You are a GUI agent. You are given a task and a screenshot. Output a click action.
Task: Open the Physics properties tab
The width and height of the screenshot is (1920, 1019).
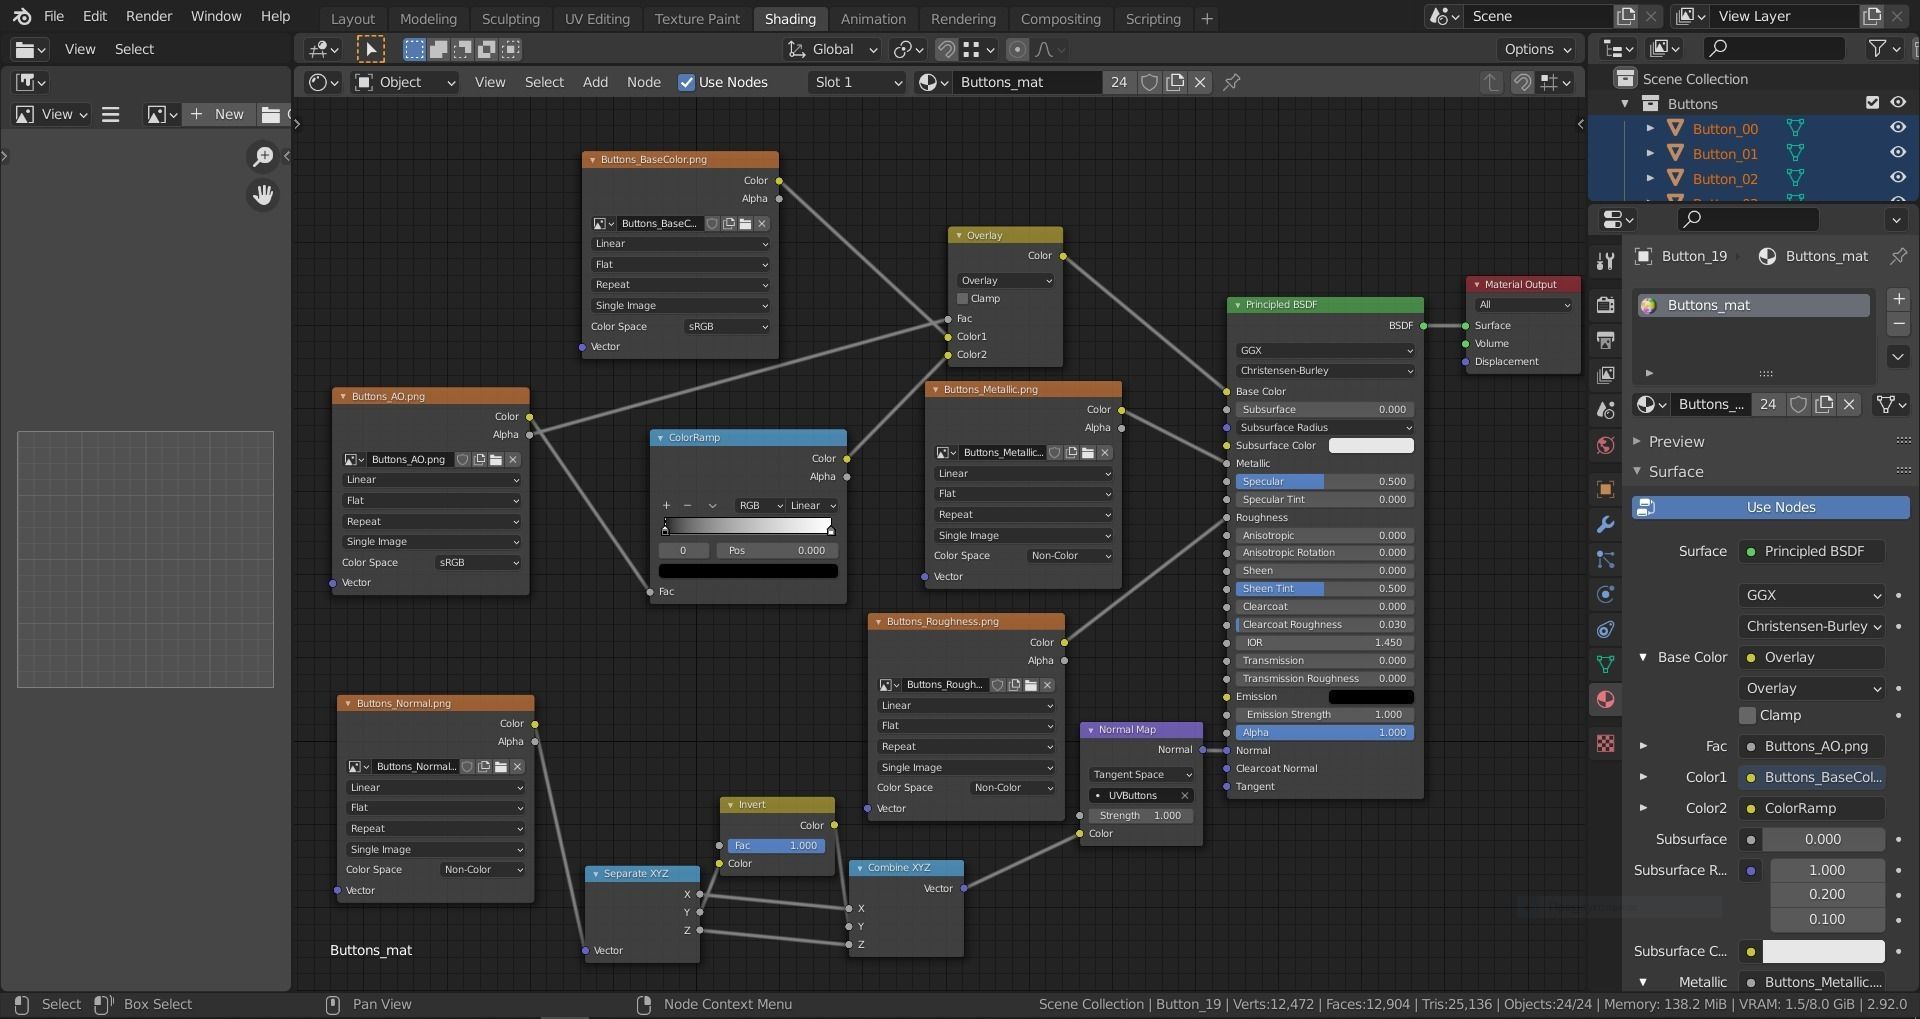pyautogui.click(x=1605, y=594)
